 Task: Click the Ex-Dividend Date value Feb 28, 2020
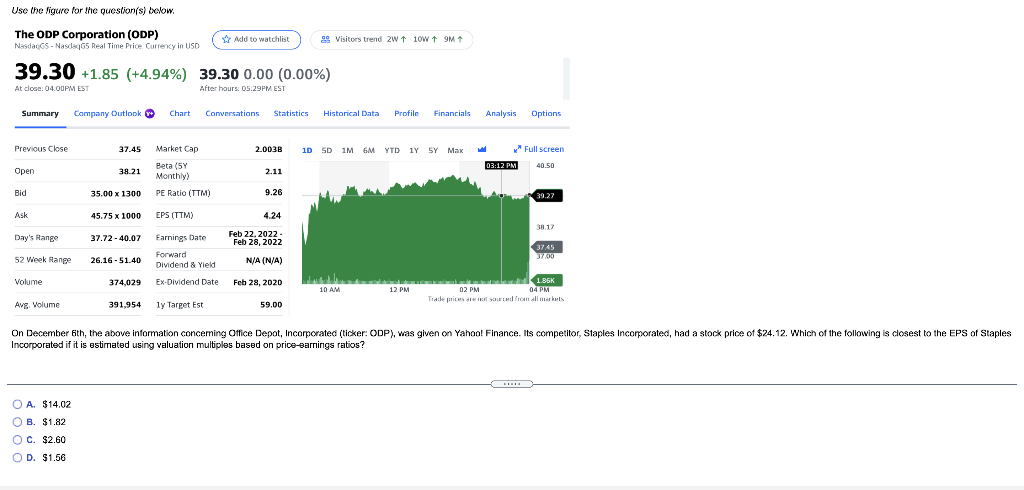[258, 282]
